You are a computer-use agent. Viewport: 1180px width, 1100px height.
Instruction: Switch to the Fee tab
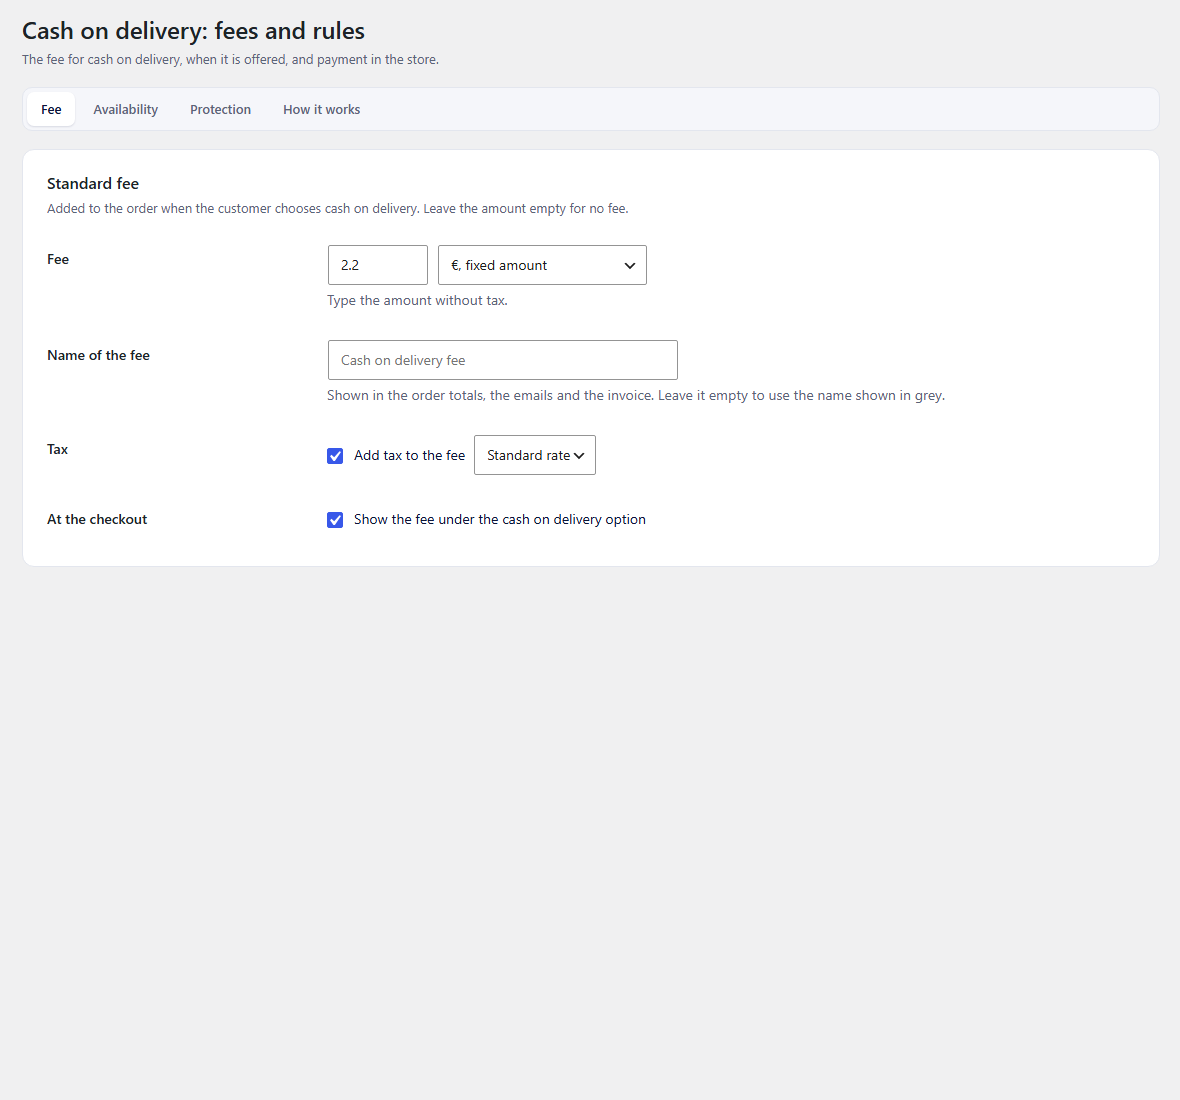[51, 109]
